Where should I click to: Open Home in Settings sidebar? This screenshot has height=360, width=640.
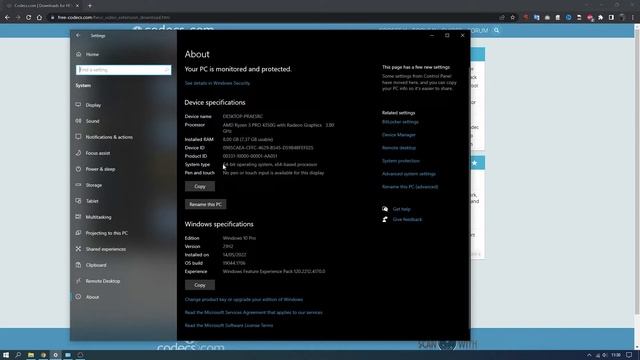click(92, 54)
